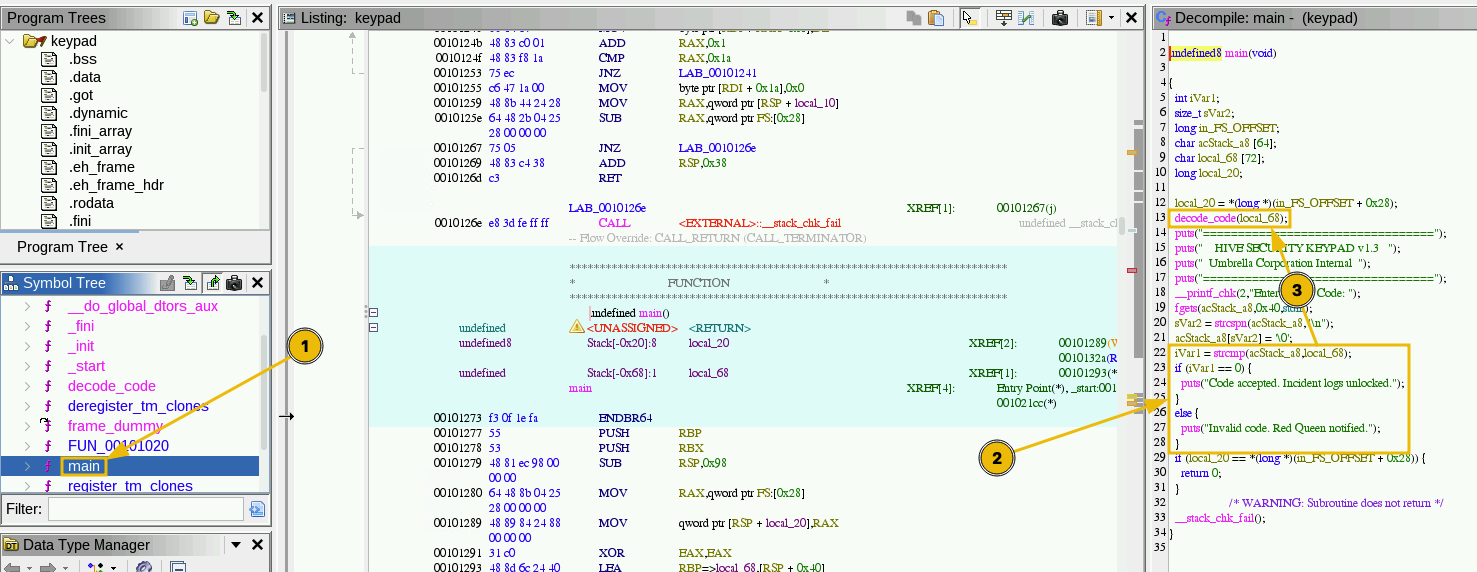Close the Listing panel
The width and height of the screenshot is (1477, 572).
(x=1131, y=17)
